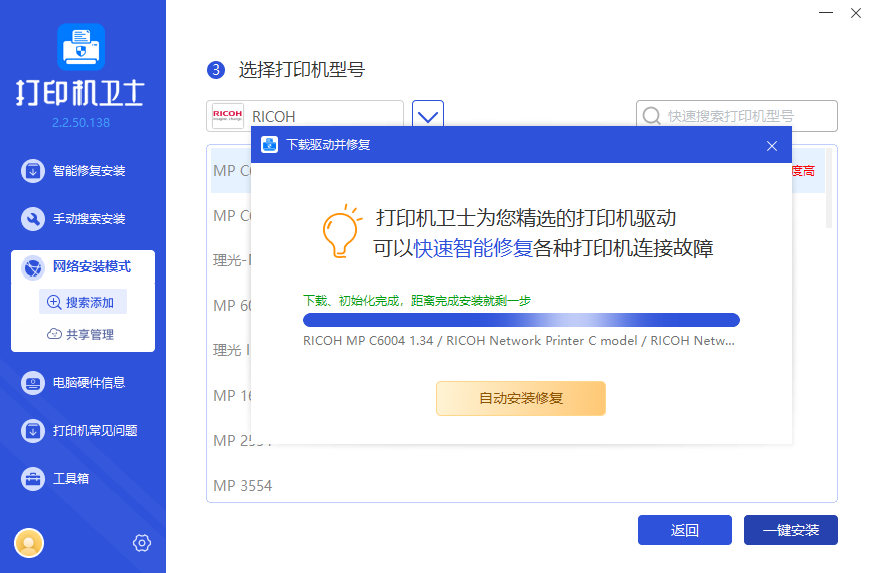
Task: Minimize the main window
Action: click(826, 12)
